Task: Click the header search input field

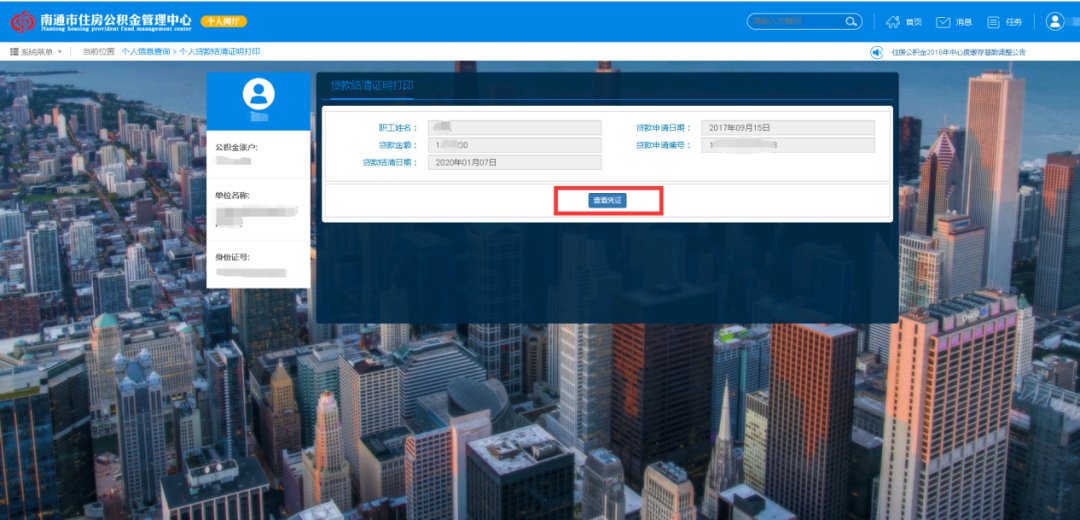Action: [795, 21]
